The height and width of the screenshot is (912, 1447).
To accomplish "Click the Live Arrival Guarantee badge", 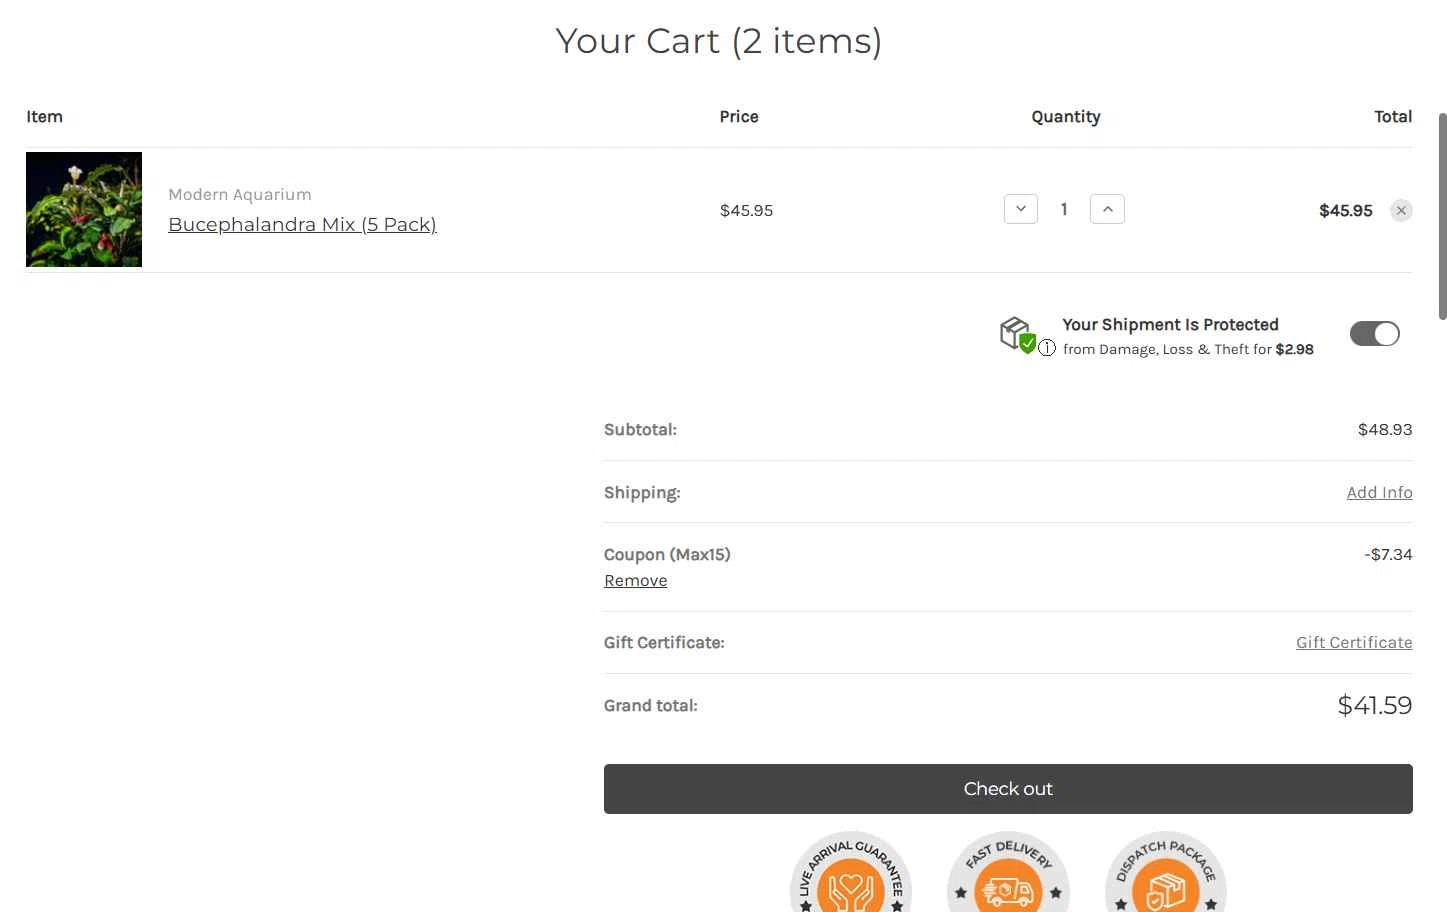I will pyautogui.click(x=851, y=873).
